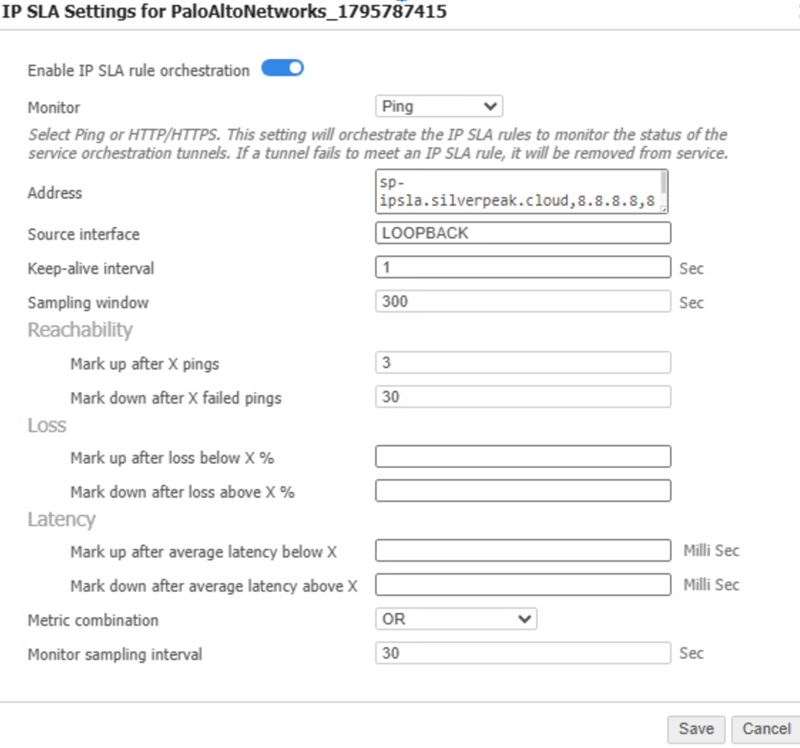Select the Sampling window input field
The height and width of the screenshot is (748, 800).
pyautogui.click(x=522, y=301)
